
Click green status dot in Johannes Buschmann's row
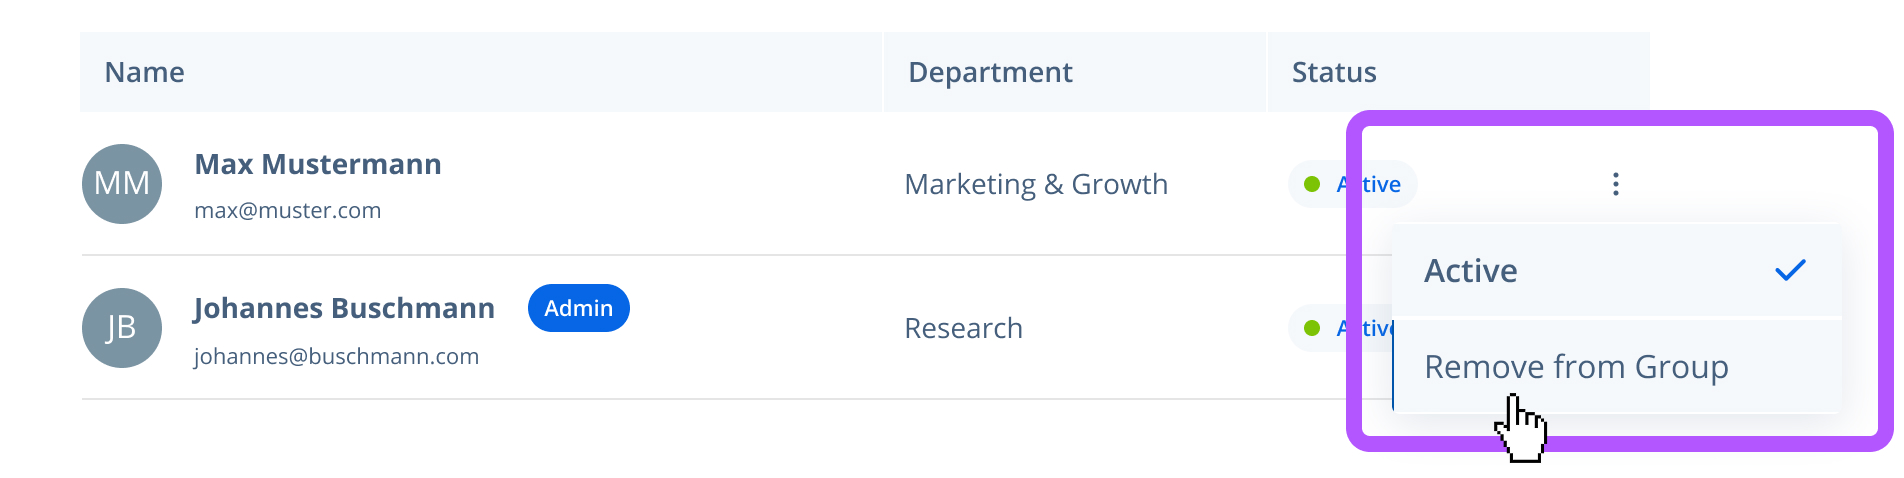click(1312, 328)
